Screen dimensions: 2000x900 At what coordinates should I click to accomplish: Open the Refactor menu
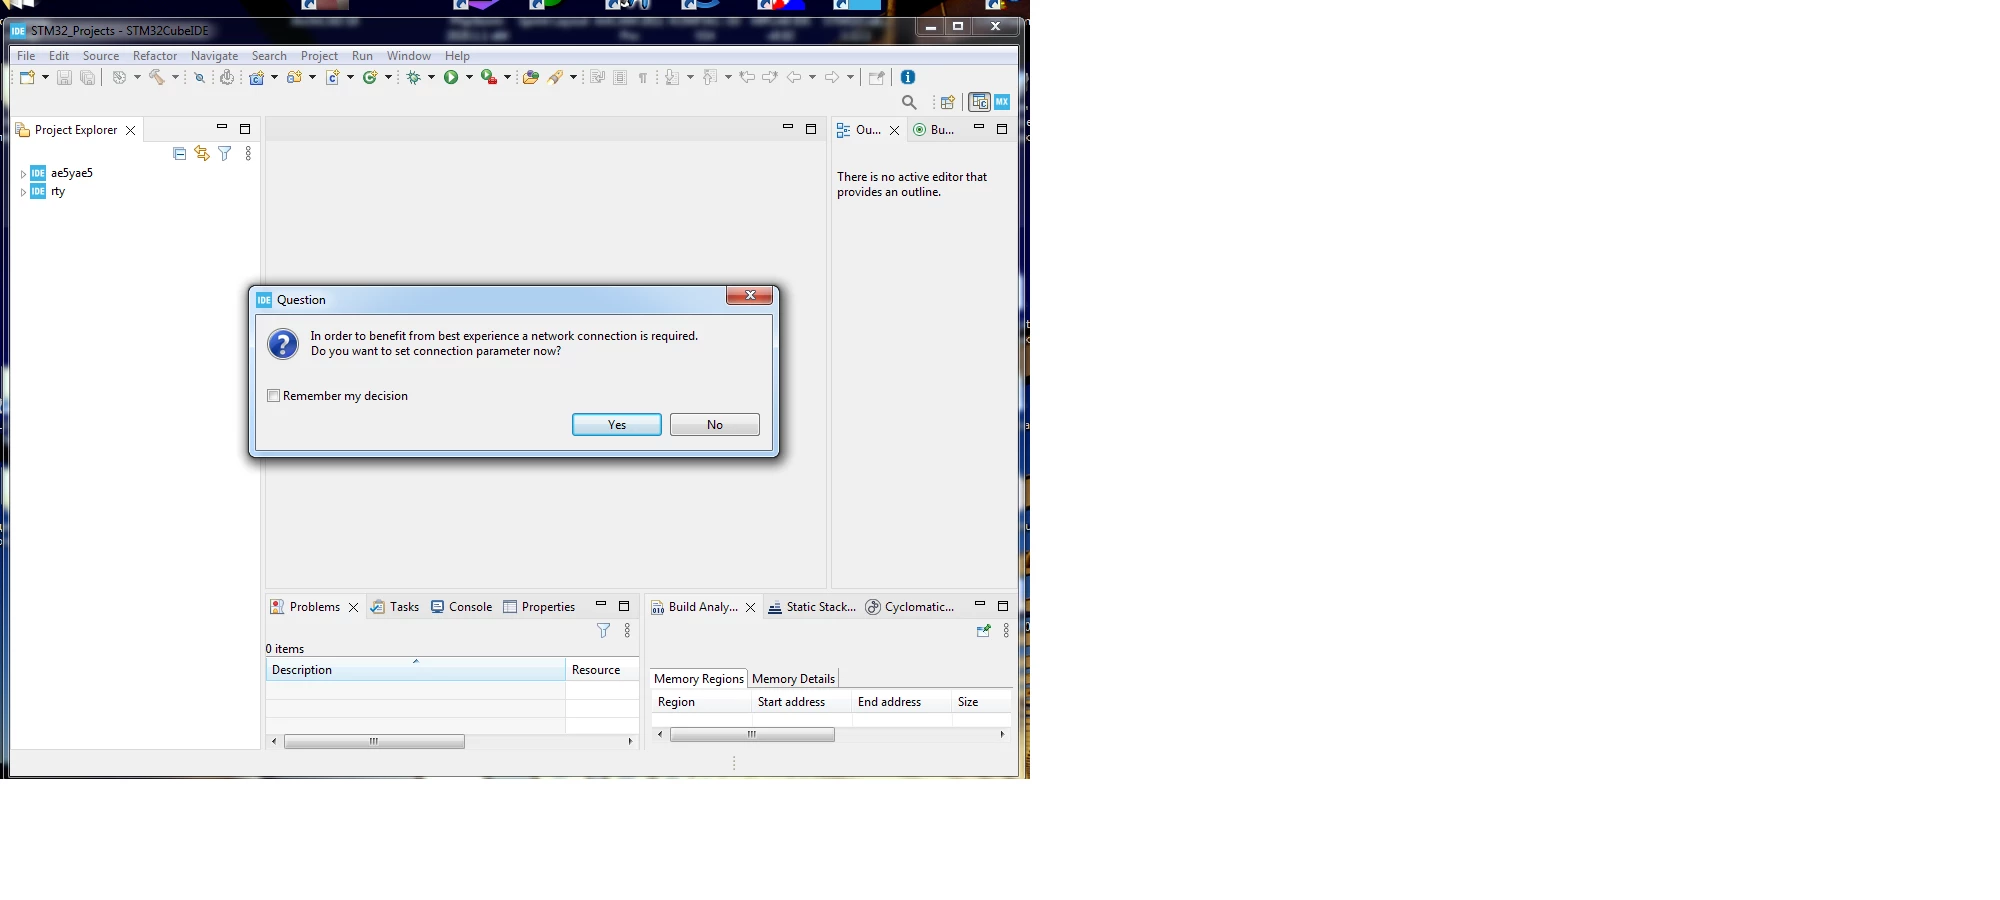[x=155, y=56]
